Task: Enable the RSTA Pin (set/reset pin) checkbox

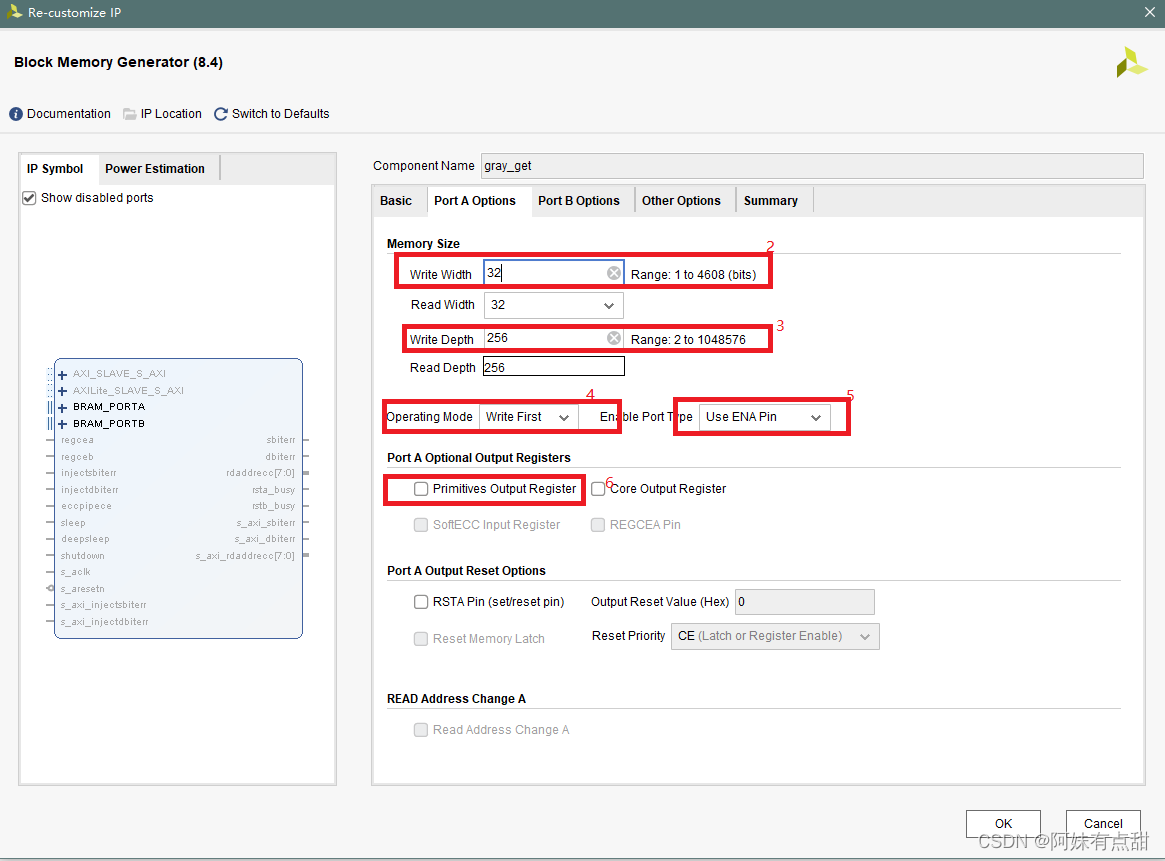Action: pos(421,602)
